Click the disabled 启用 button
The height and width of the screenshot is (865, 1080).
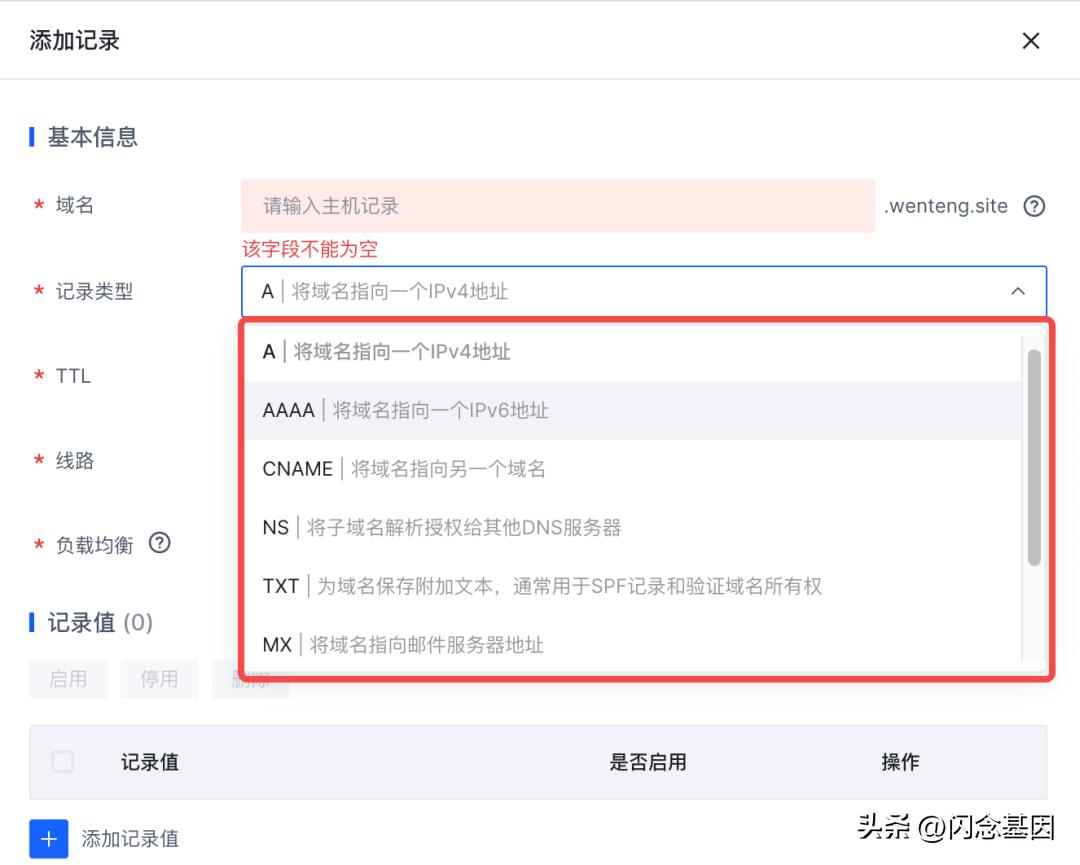click(x=68, y=679)
